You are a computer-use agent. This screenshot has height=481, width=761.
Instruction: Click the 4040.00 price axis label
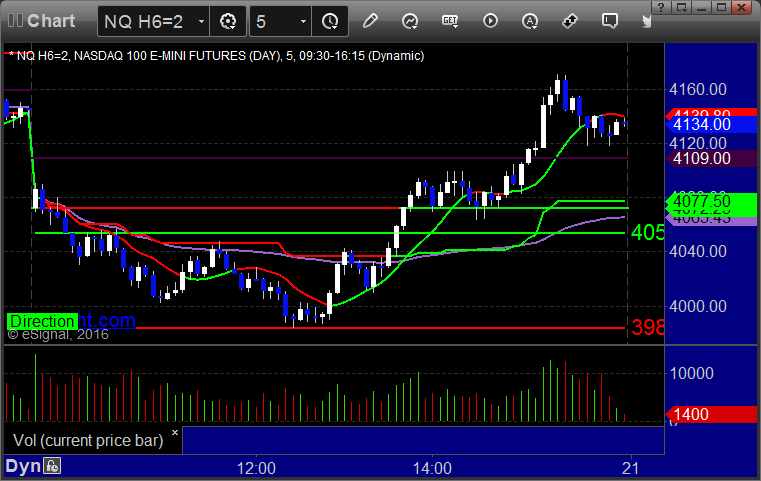tap(697, 251)
